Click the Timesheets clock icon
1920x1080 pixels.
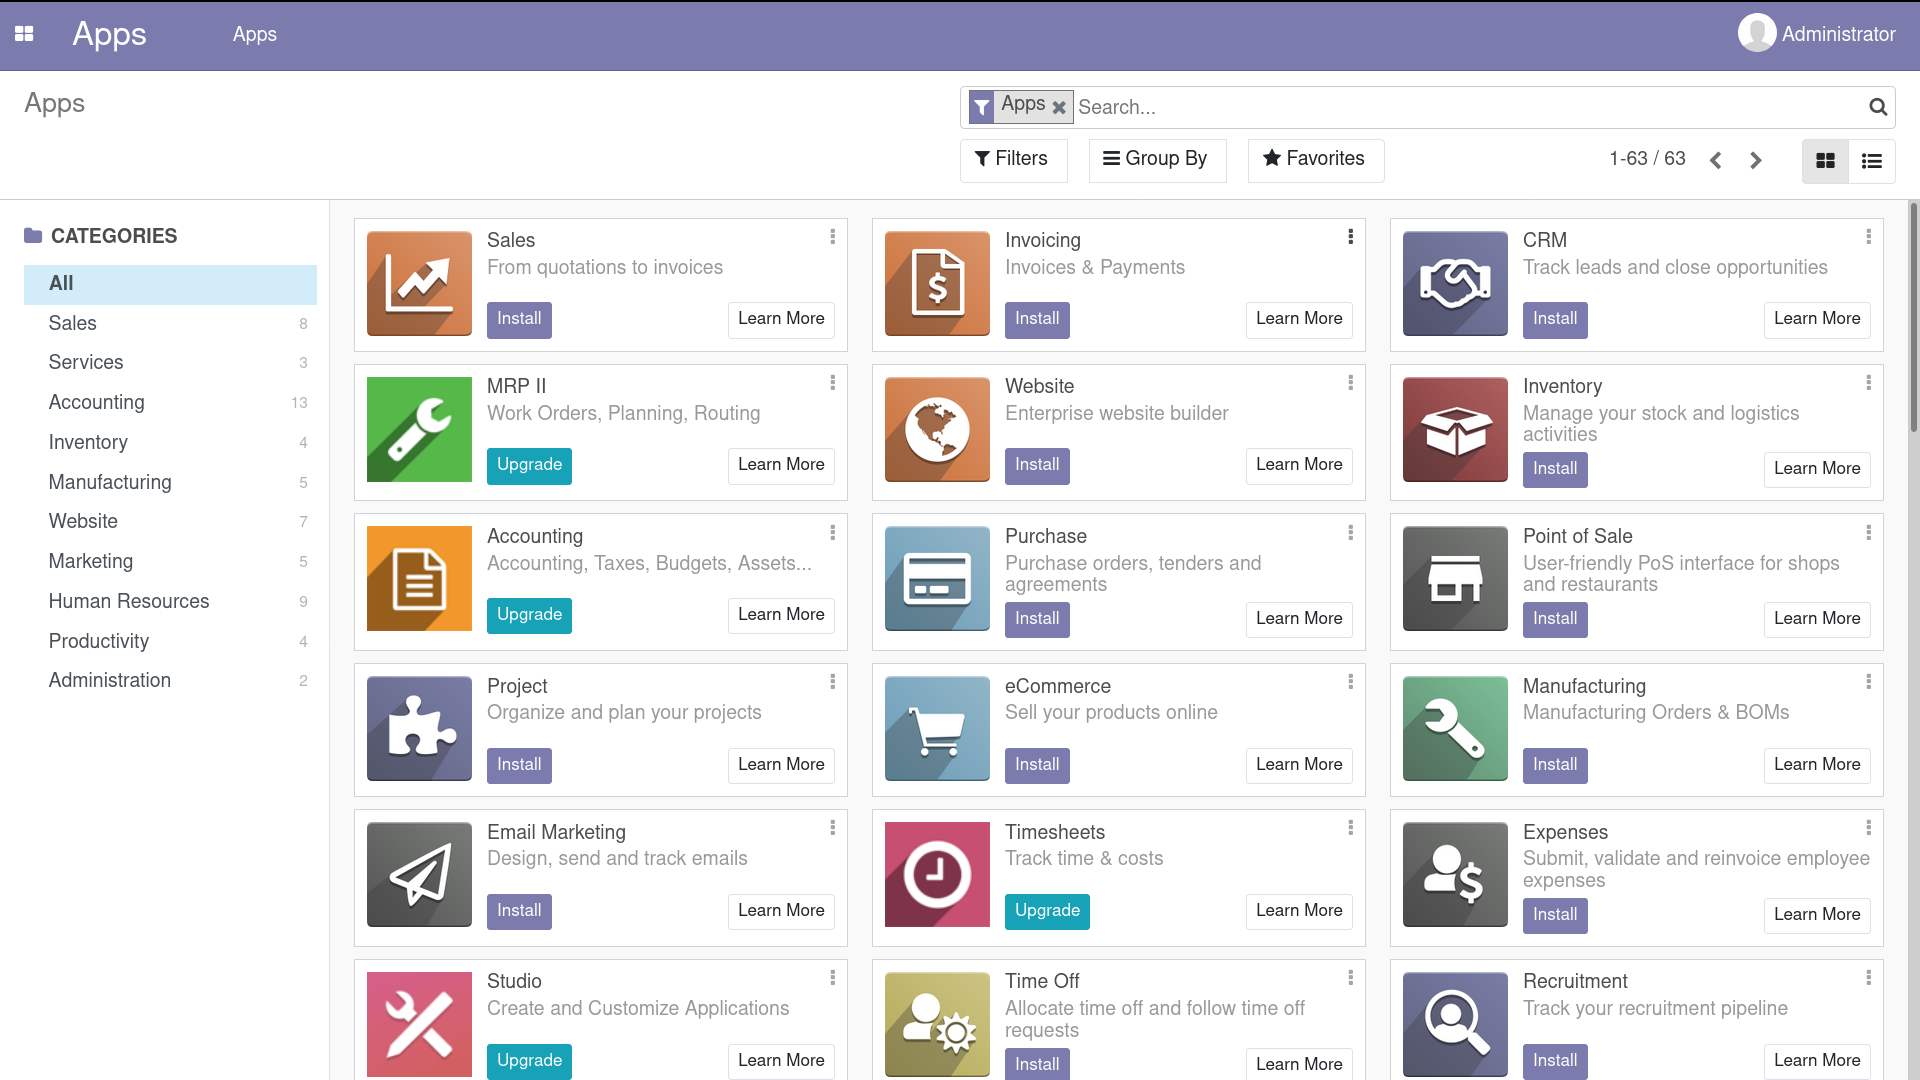tap(937, 875)
